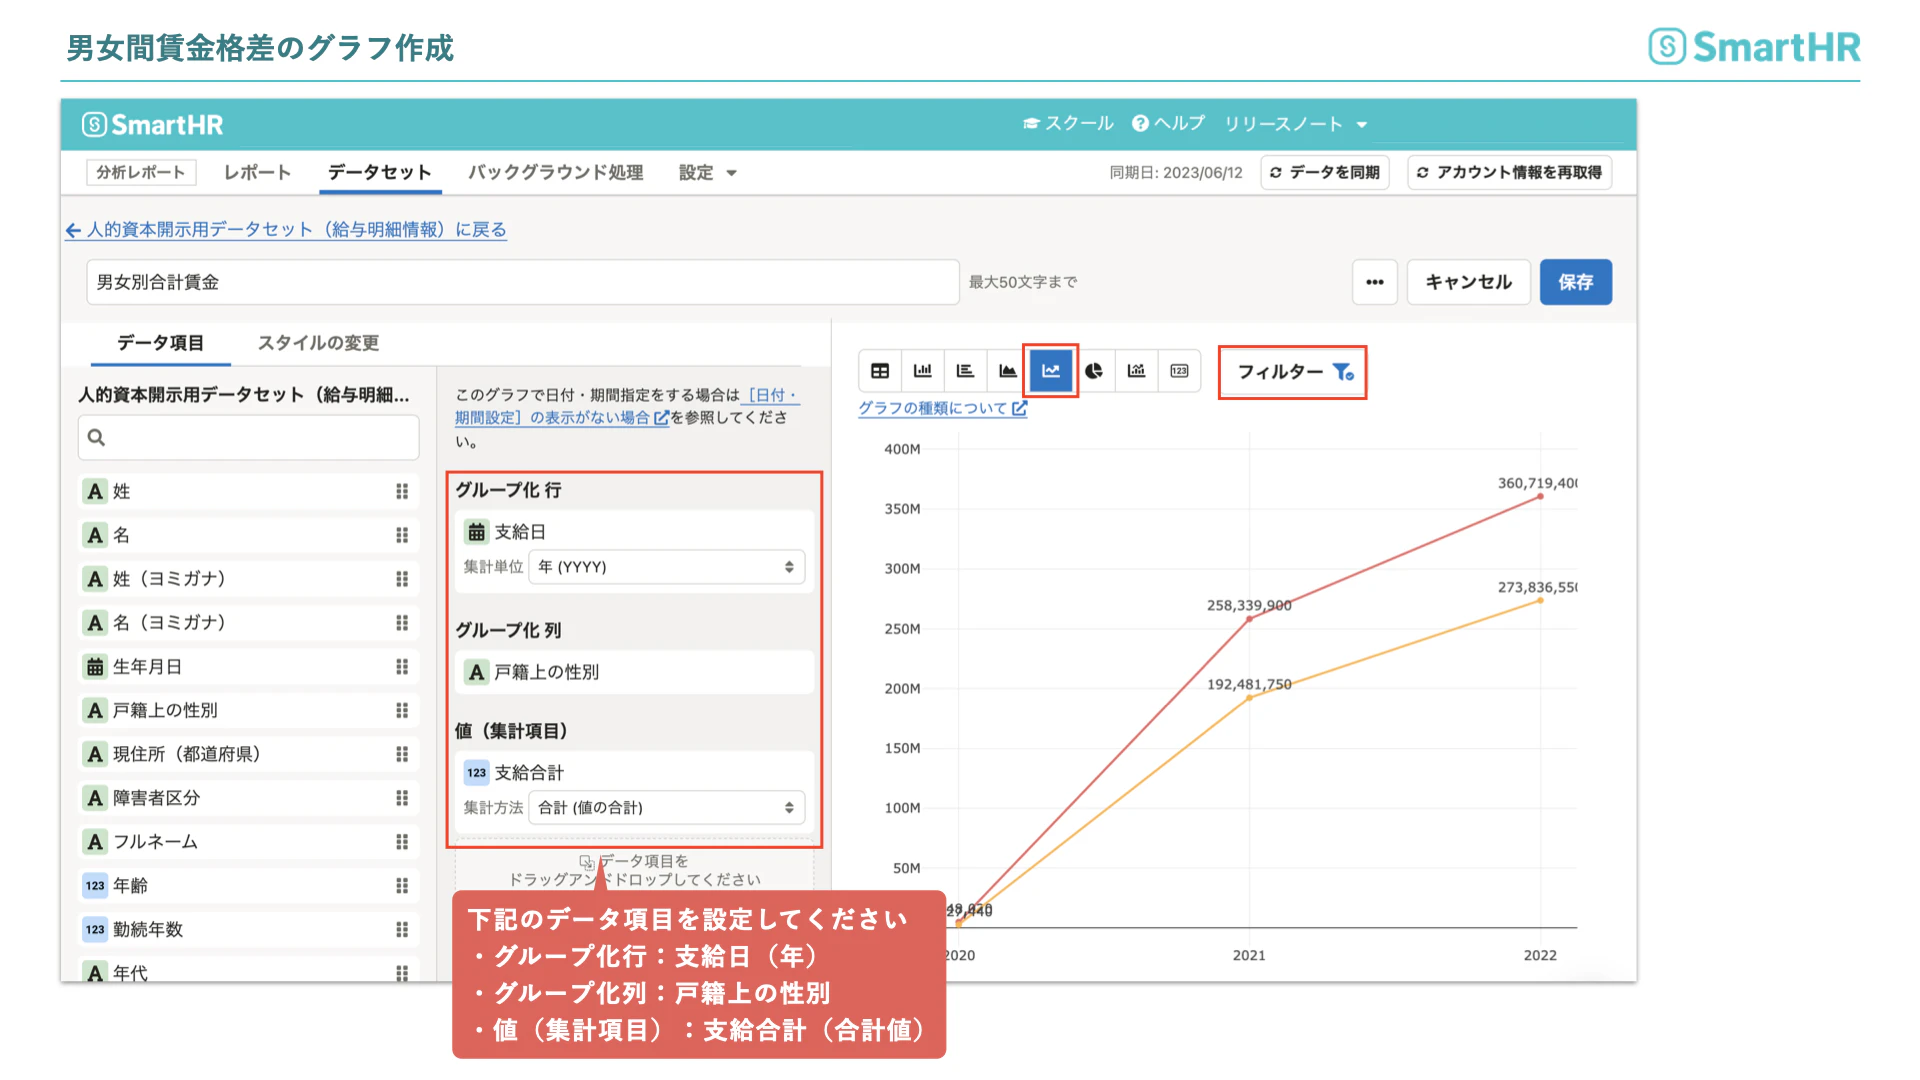Click the search magnifier icon
The width and height of the screenshot is (1920, 1080).
(96, 437)
